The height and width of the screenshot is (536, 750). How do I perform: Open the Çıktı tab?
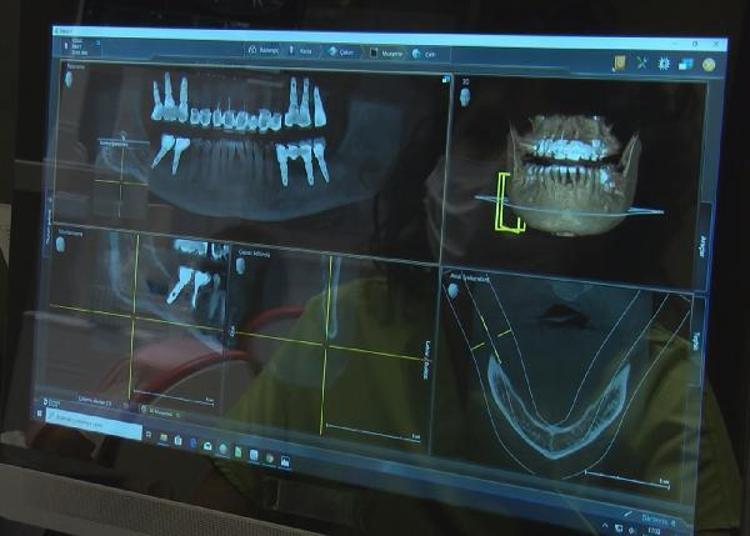point(424,53)
